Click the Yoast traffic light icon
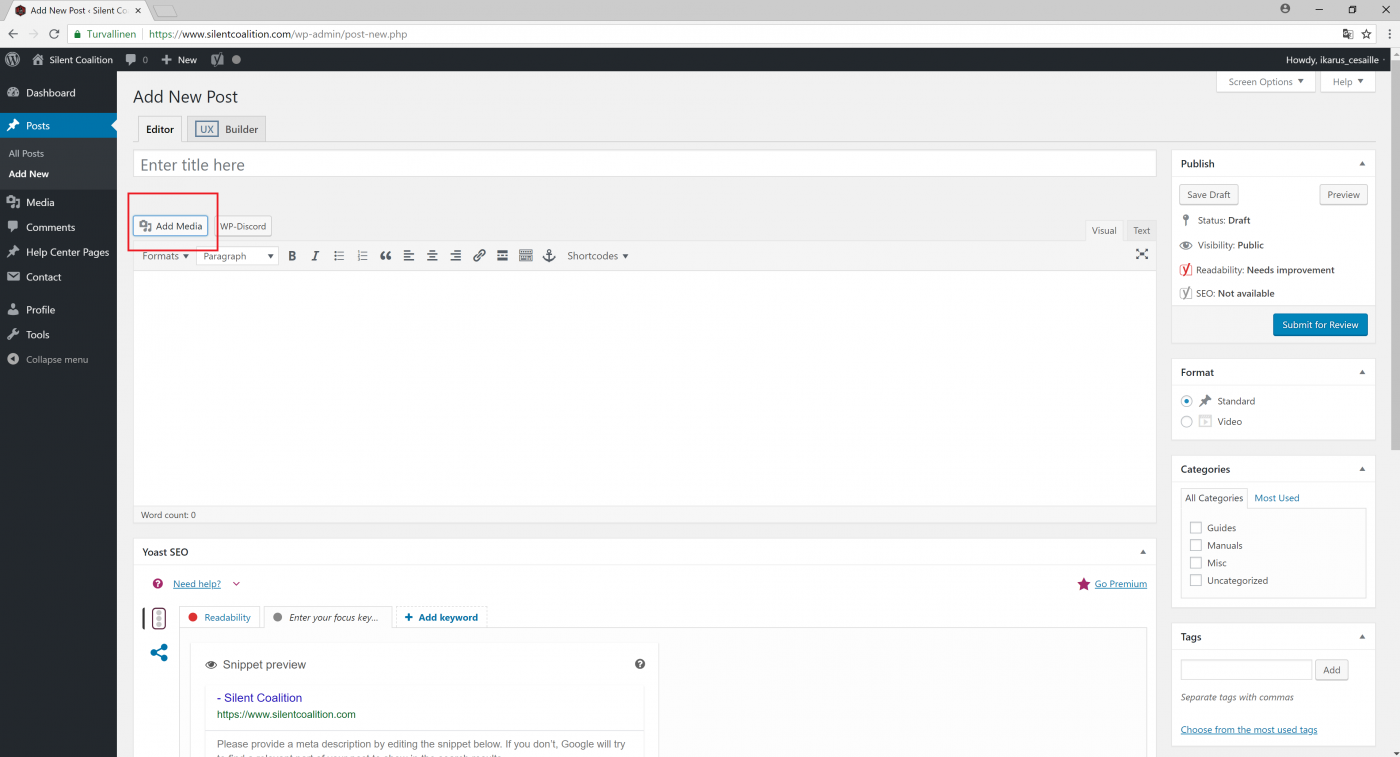The image size is (1400, 757). pos(158,619)
